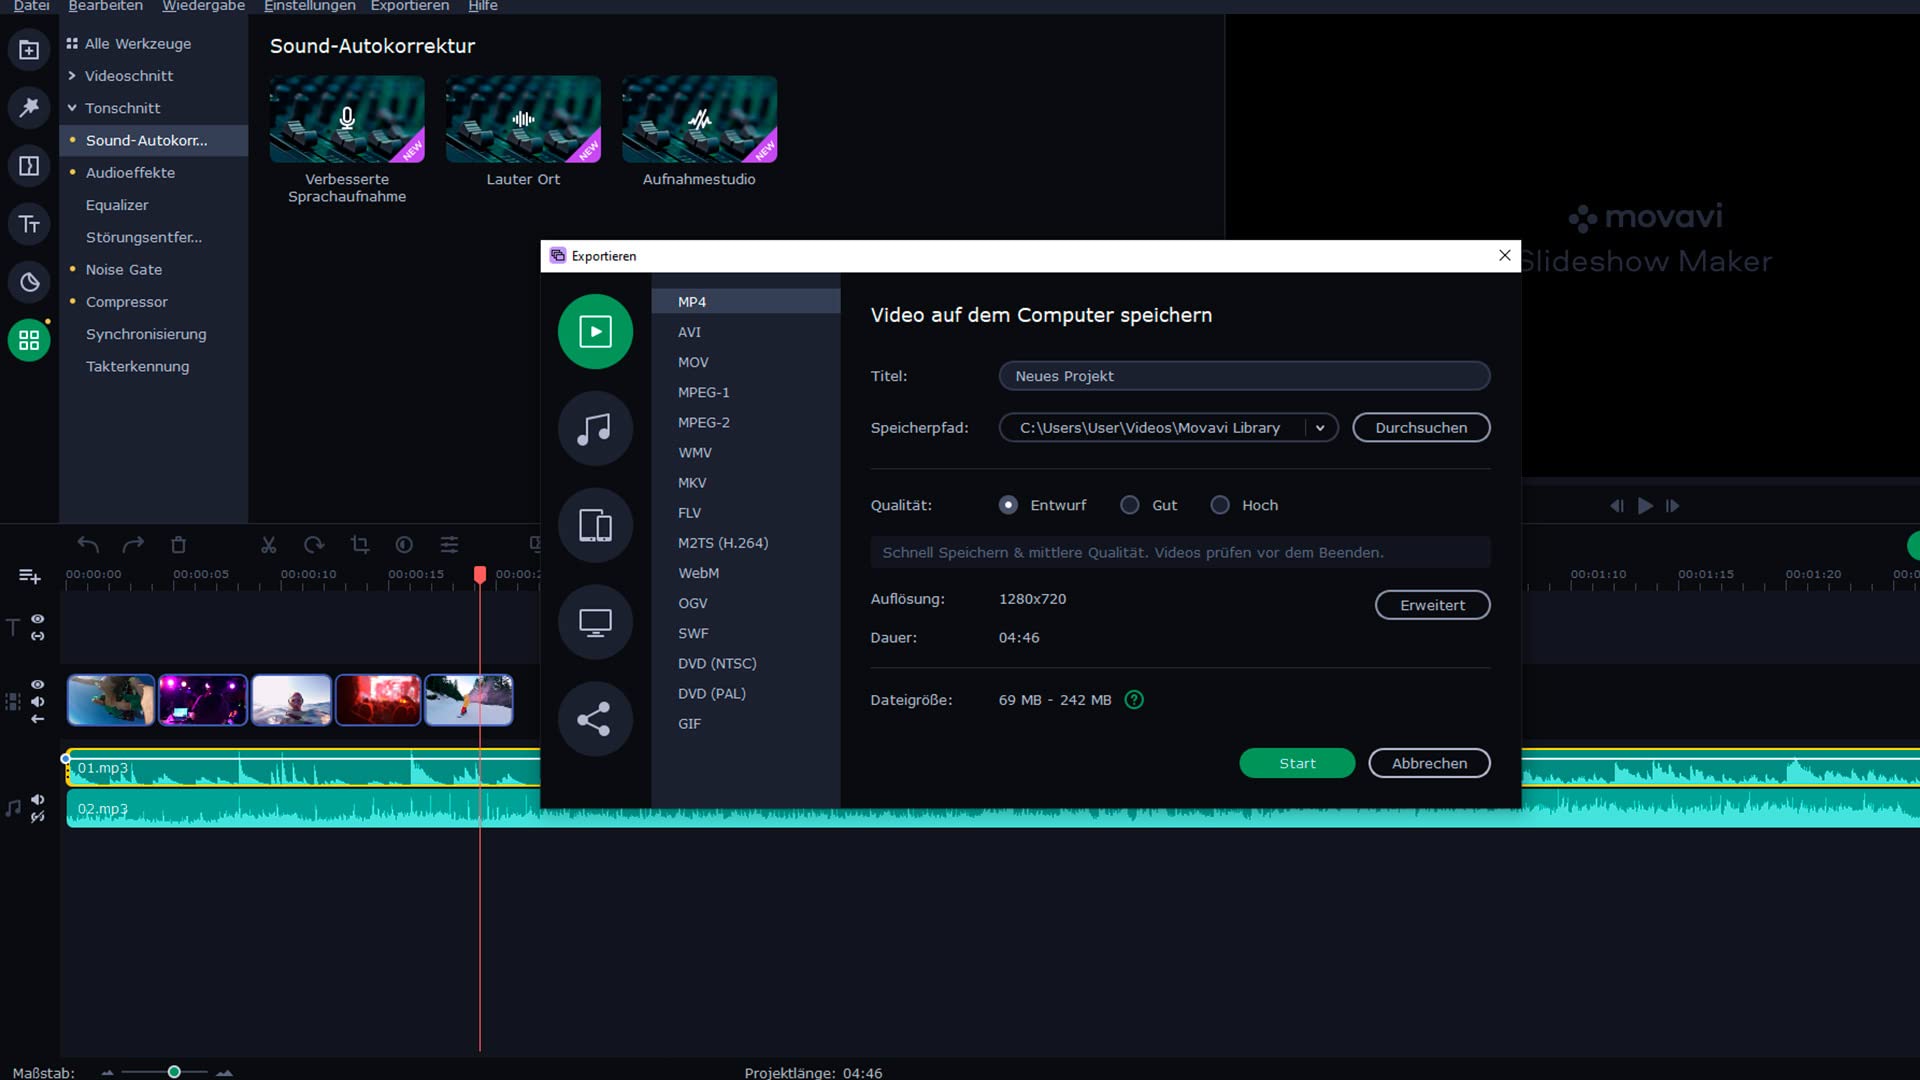Open Wiedergabe menu
Image resolution: width=1920 pixels, height=1080 pixels.
coord(203,6)
